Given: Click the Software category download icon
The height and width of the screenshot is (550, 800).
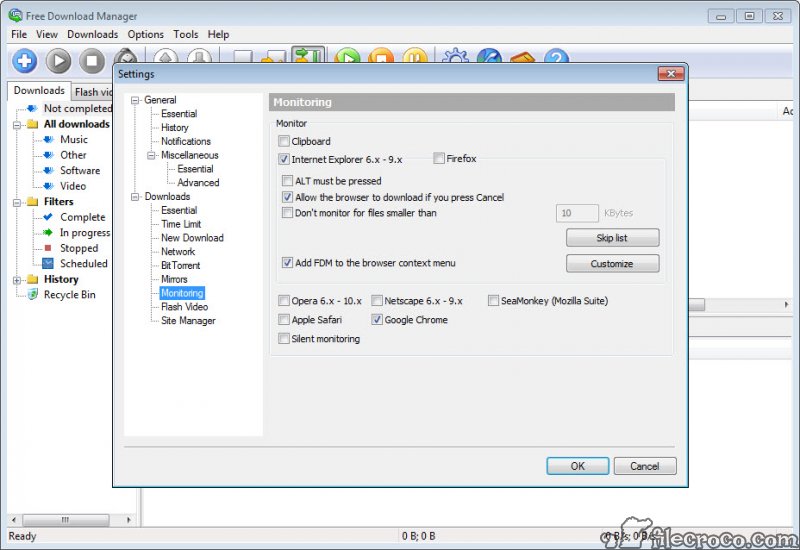Looking at the screenshot, I should point(48,170).
